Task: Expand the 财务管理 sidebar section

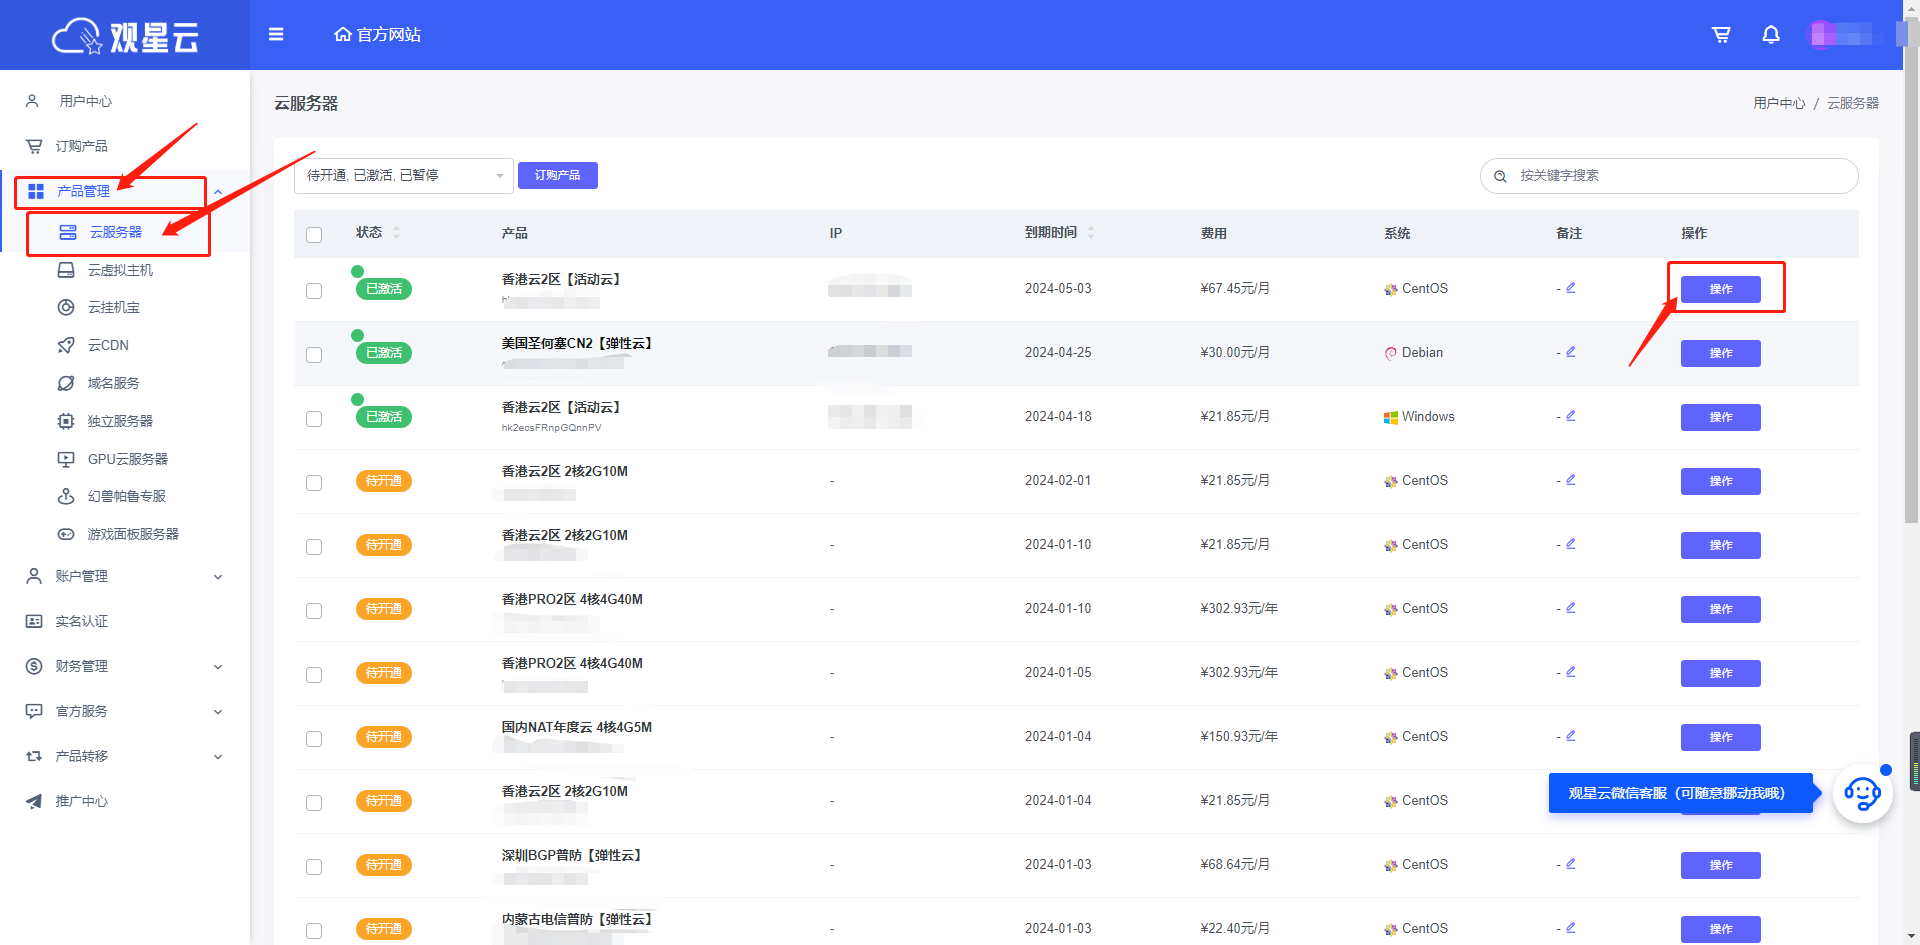Action: pyautogui.click(x=218, y=666)
